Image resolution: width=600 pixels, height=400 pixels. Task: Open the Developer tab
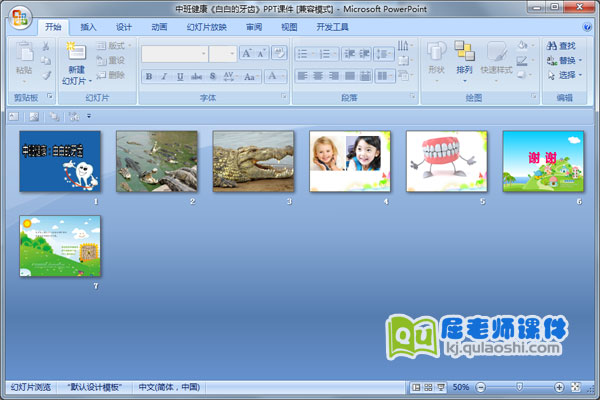(332, 27)
